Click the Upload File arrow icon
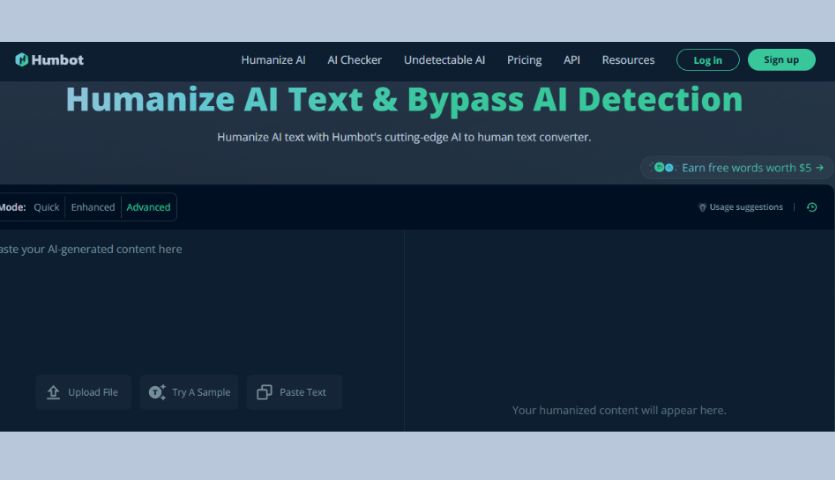 point(53,392)
